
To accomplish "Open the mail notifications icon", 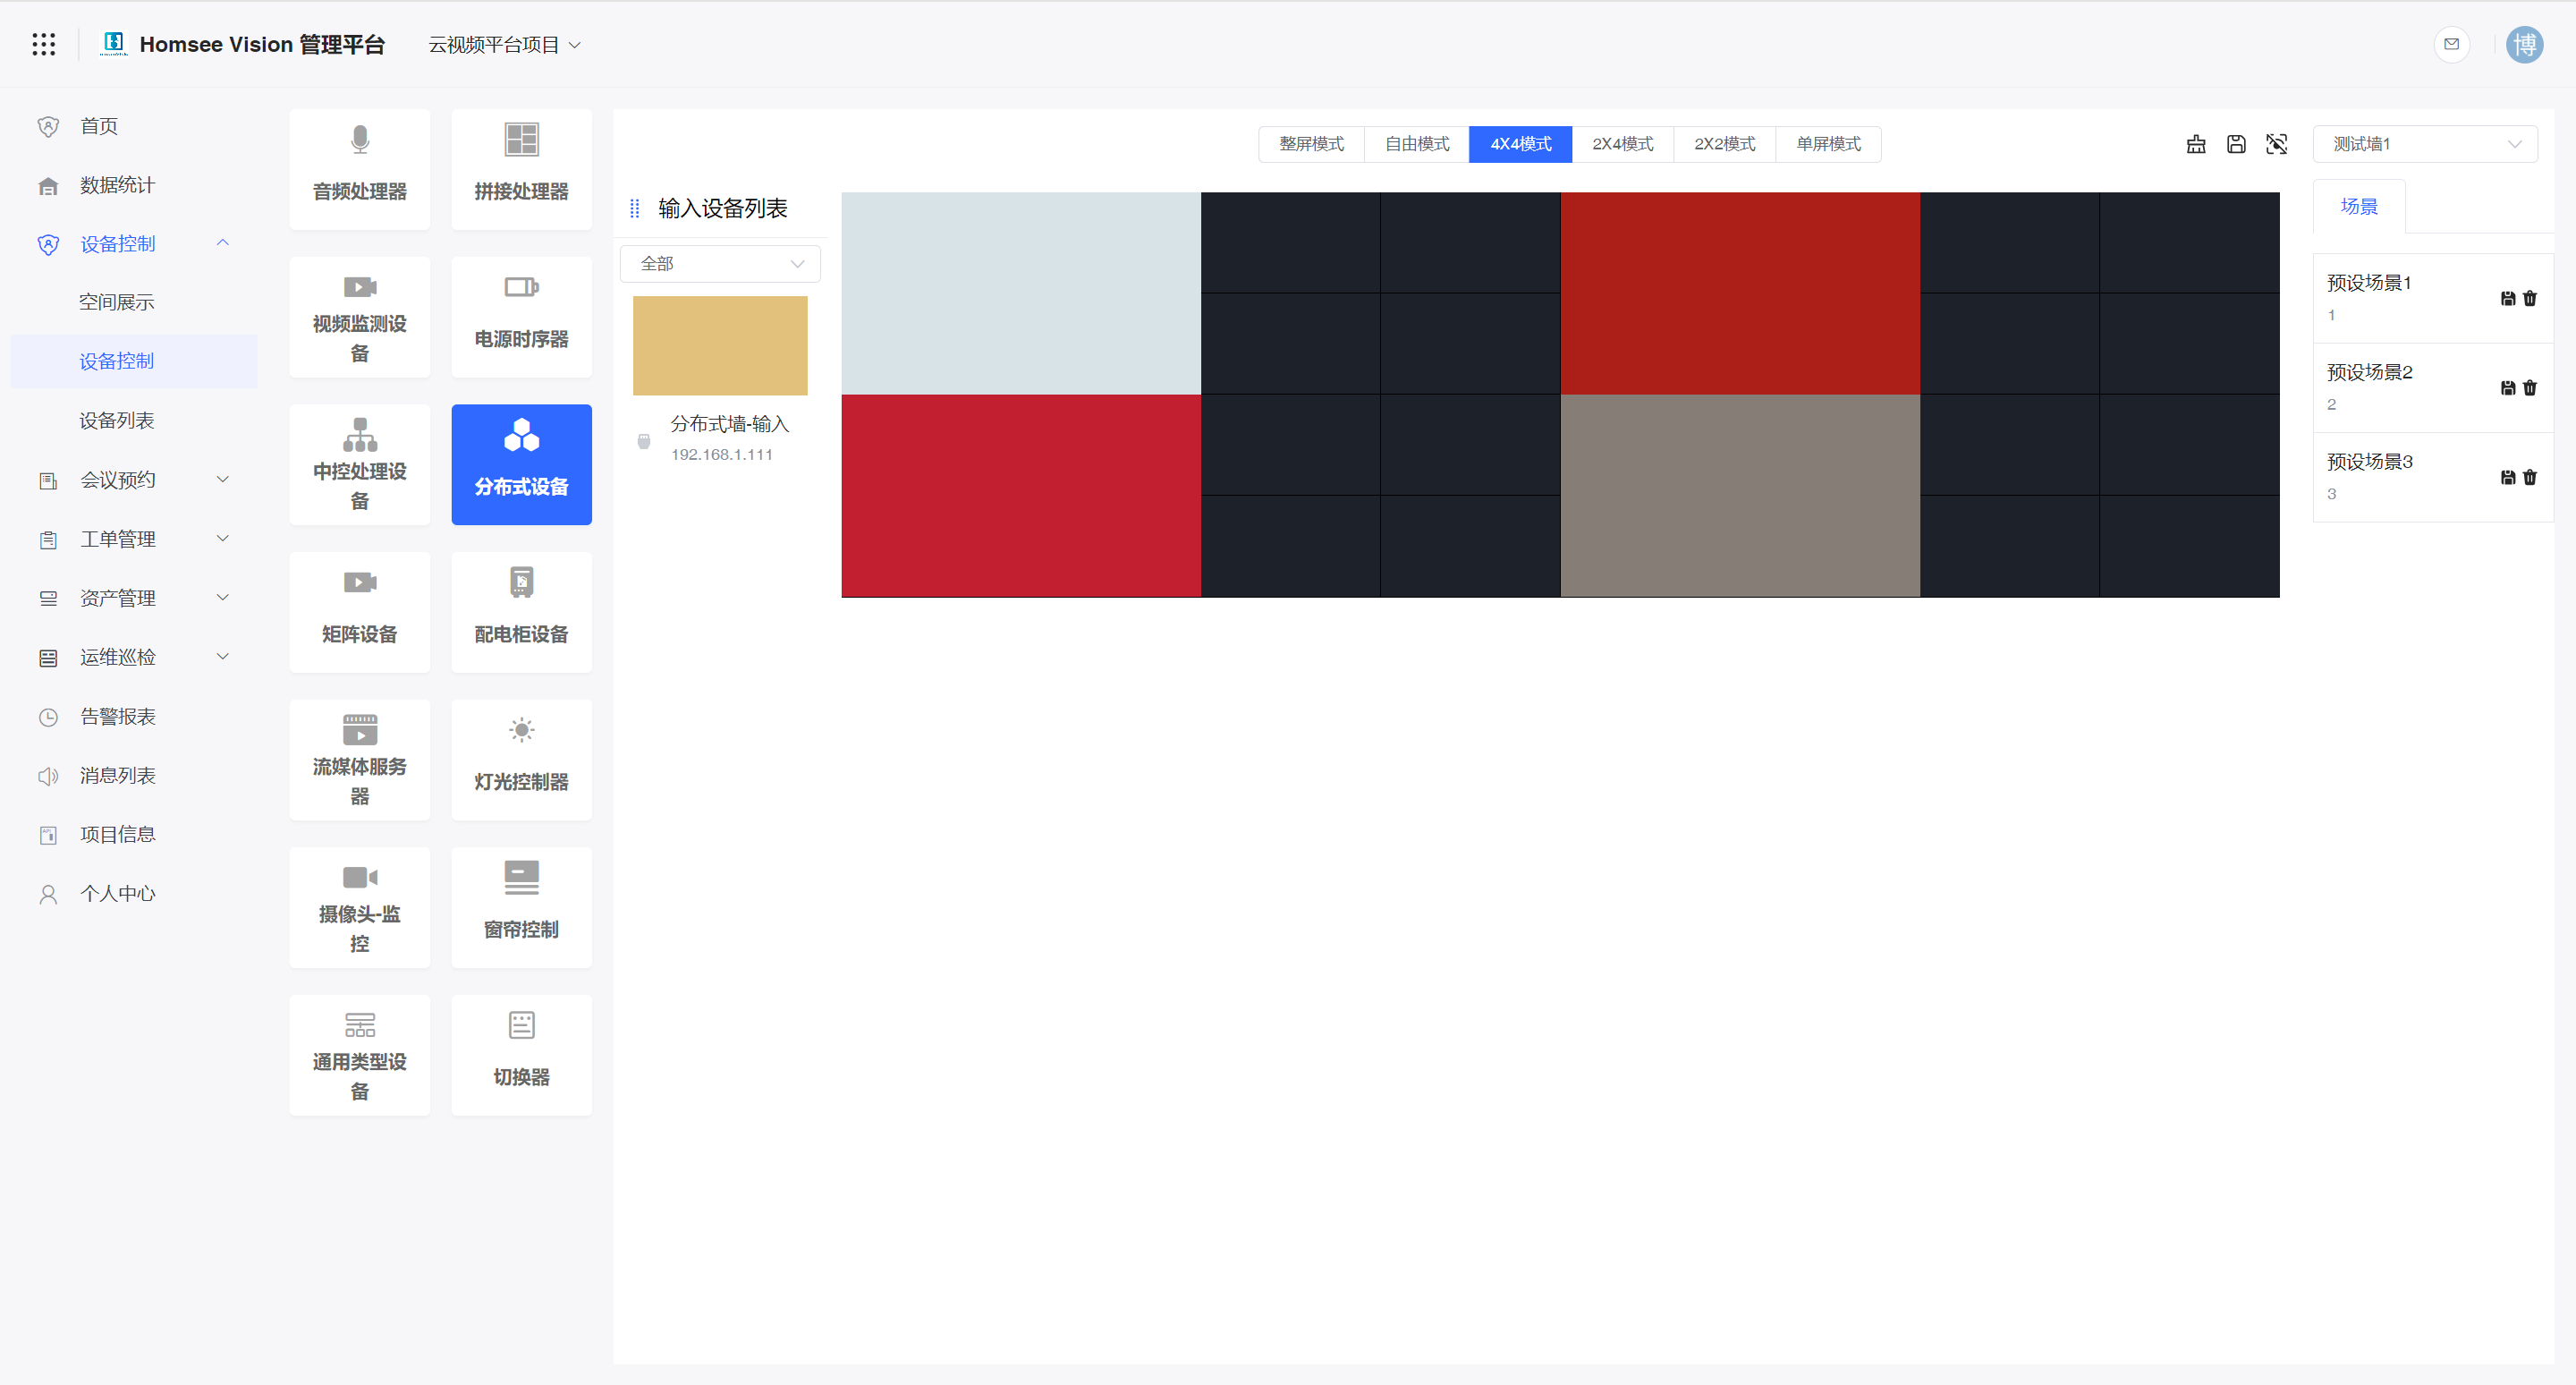I will tap(2451, 44).
